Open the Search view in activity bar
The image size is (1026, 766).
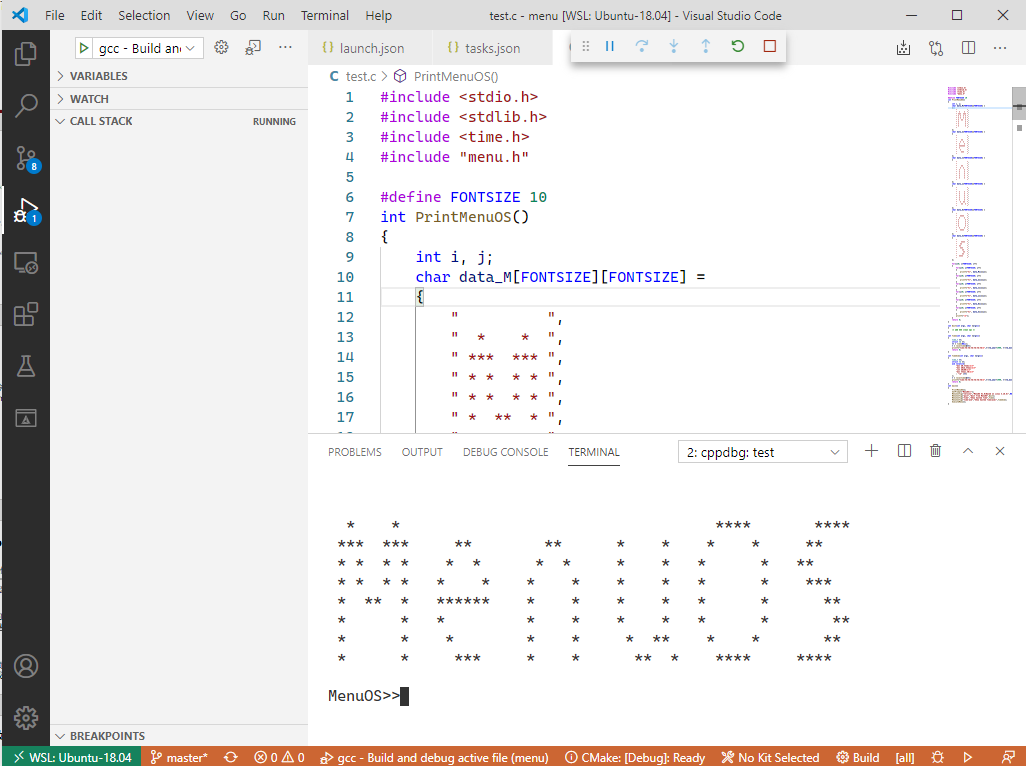(26, 104)
